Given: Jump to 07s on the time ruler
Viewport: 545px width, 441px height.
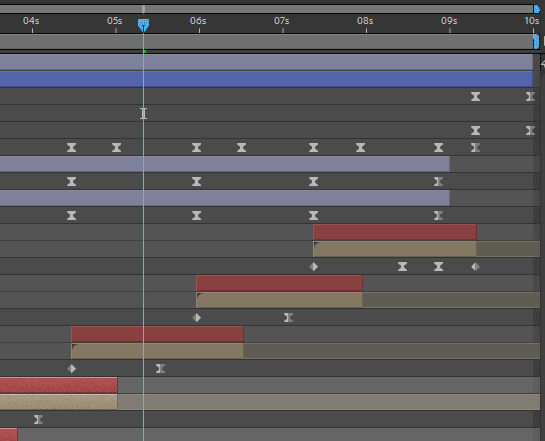Looking at the screenshot, I should coord(282,21).
